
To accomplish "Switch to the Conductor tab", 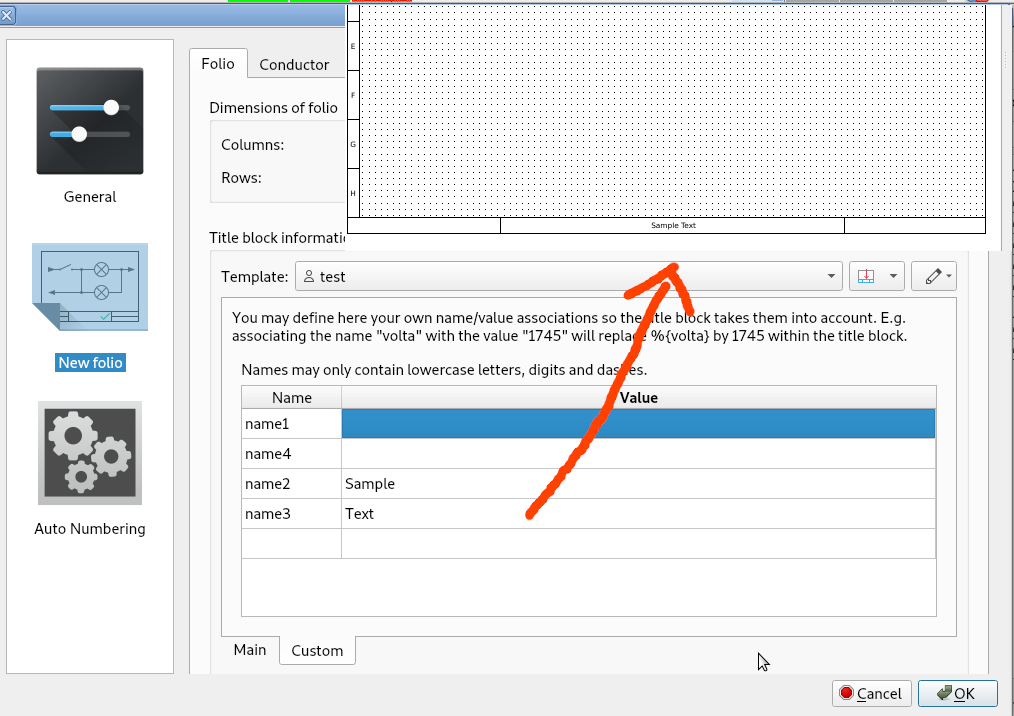I will click(294, 65).
